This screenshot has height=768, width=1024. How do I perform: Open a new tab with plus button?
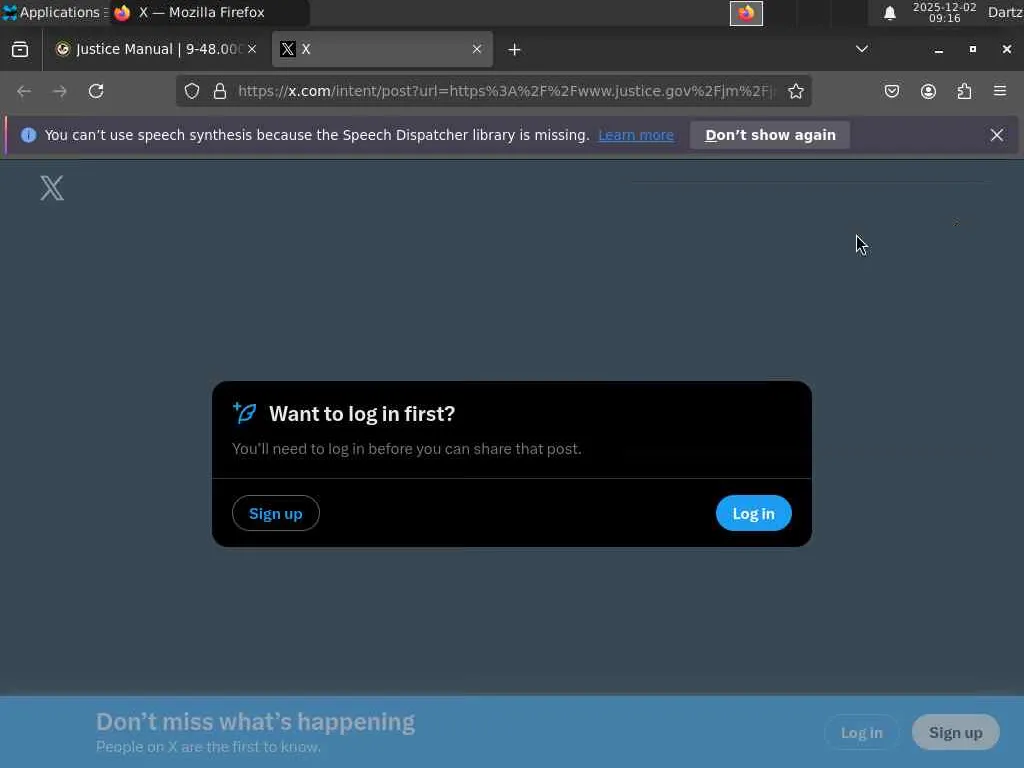click(515, 50)
